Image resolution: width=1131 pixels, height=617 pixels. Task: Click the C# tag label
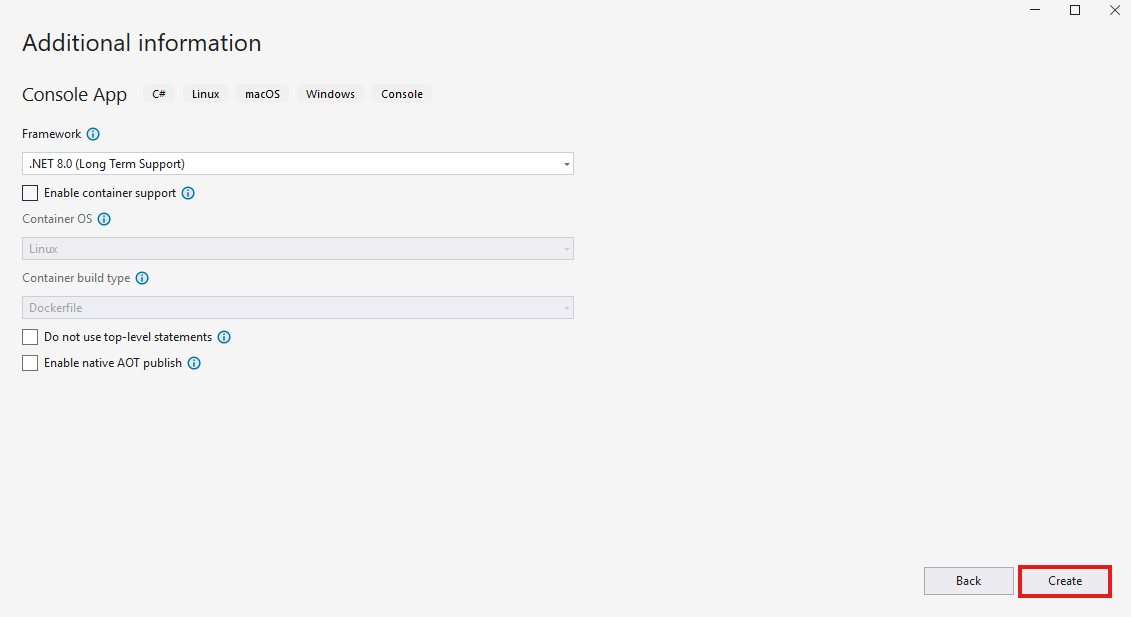tap(159, 94)
